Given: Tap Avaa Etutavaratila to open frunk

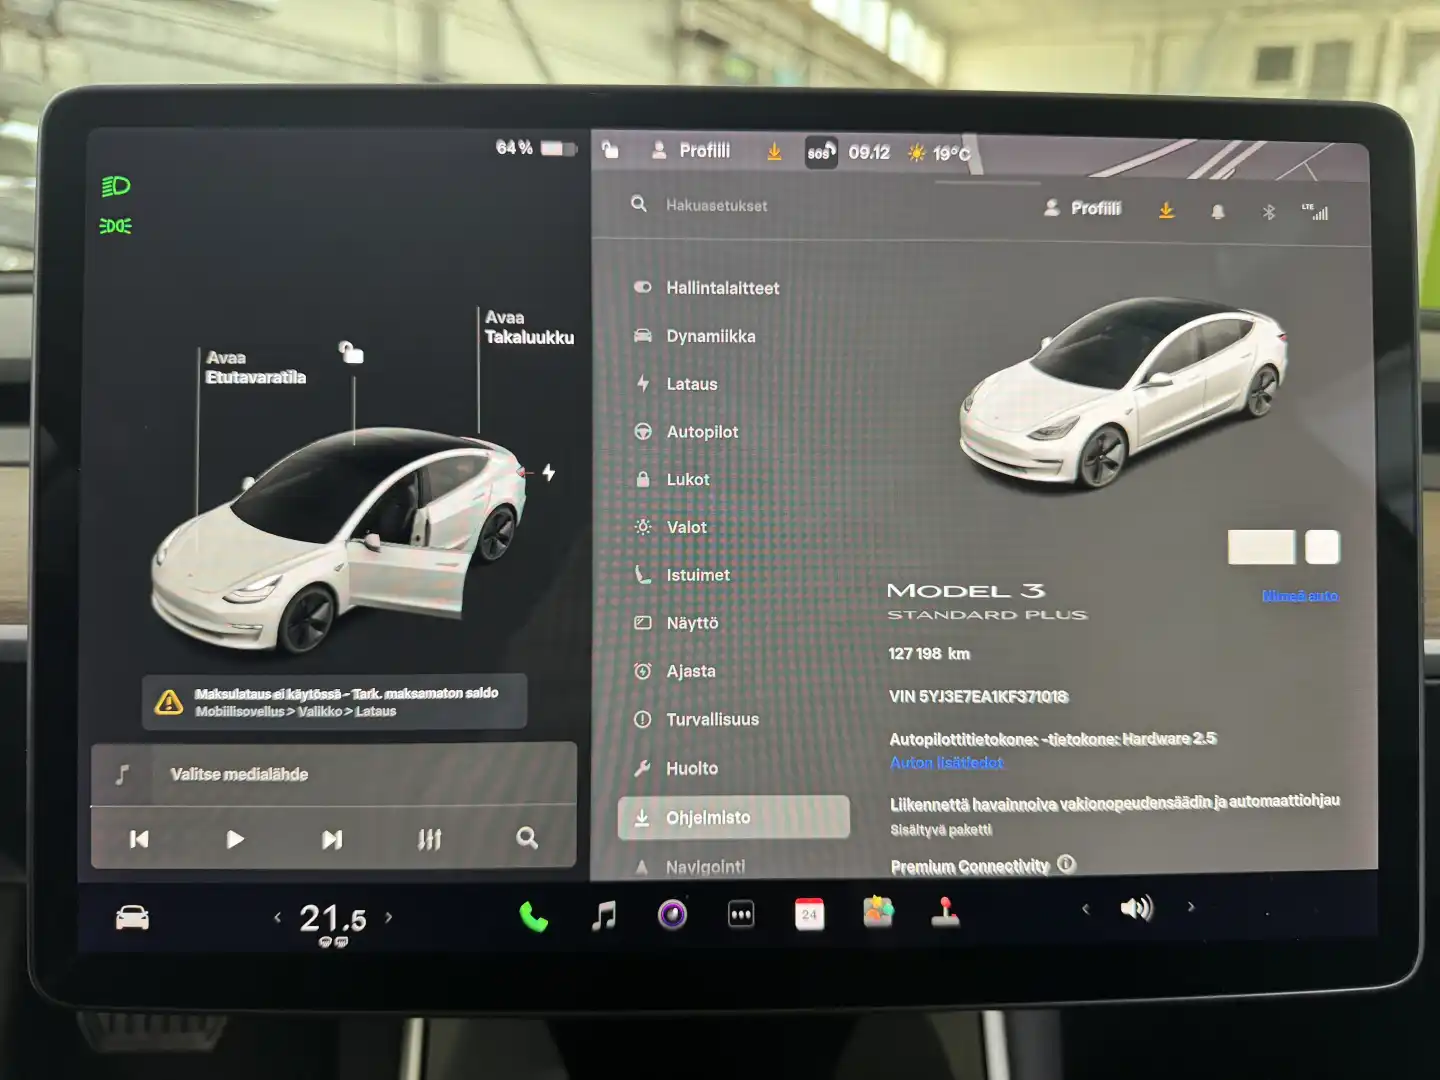Looking at the screenshot, I should click(255, 367).
